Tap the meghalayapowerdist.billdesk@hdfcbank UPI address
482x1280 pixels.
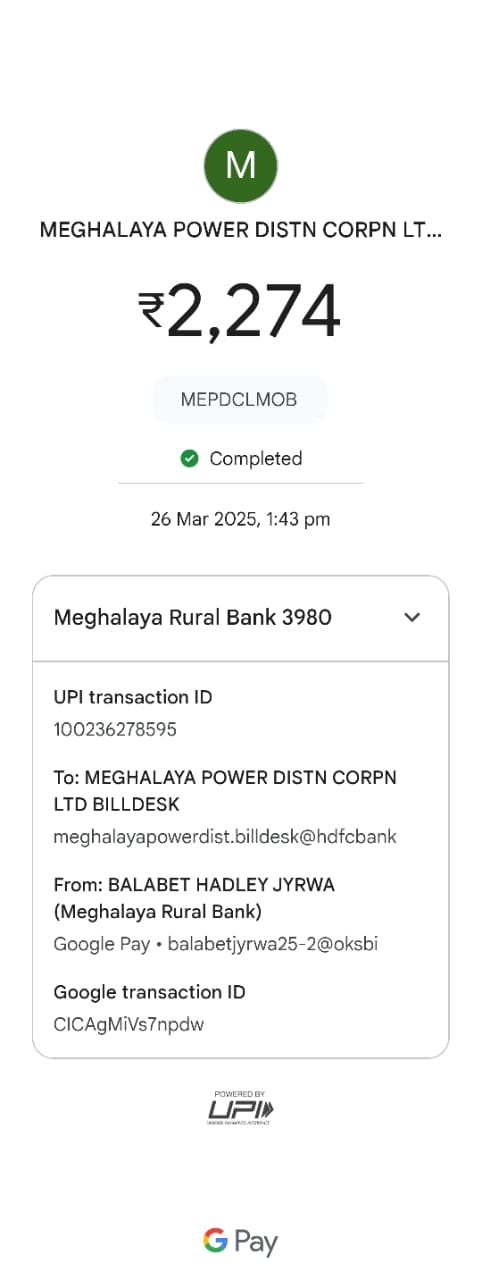225,837
